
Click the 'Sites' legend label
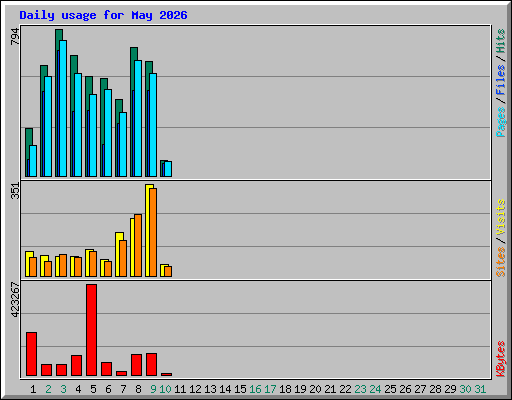coord(500,262)
